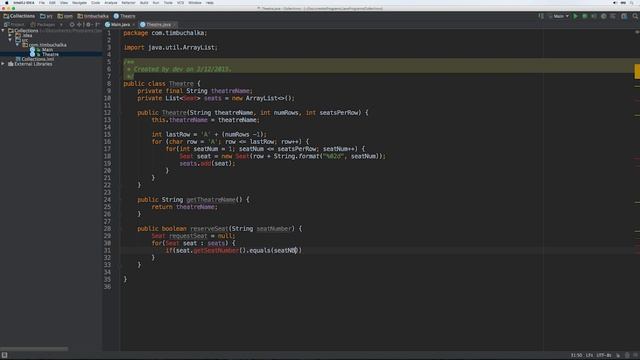Viewport: 640px width, 360px height.
Task: Click the Main class icon in project tree
Action: (33, 49)
